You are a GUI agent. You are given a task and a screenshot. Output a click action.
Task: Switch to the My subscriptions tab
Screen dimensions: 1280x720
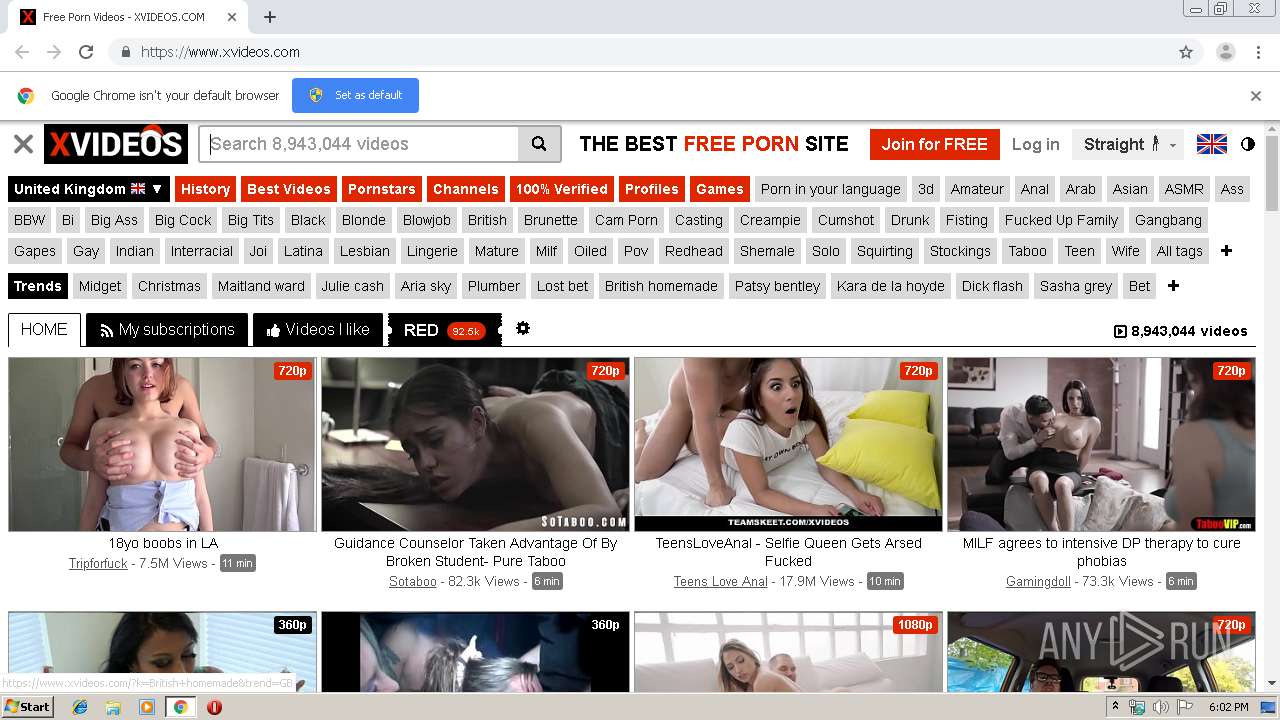(x=167, y=329)
